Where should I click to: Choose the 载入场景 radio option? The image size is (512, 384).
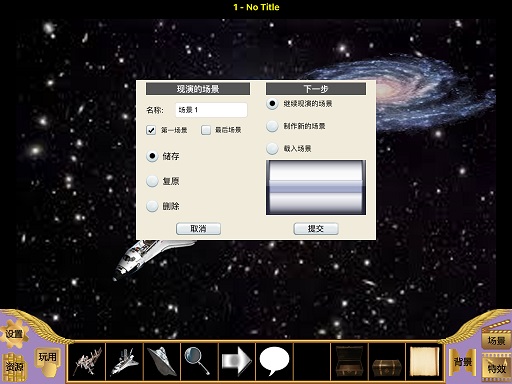[272, 148]
